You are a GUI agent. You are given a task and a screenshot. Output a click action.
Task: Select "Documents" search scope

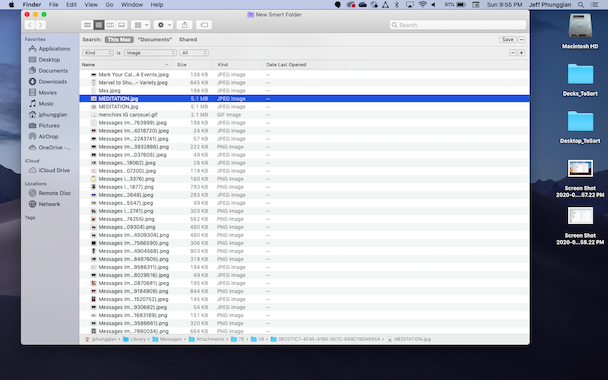tap(155, 40)
